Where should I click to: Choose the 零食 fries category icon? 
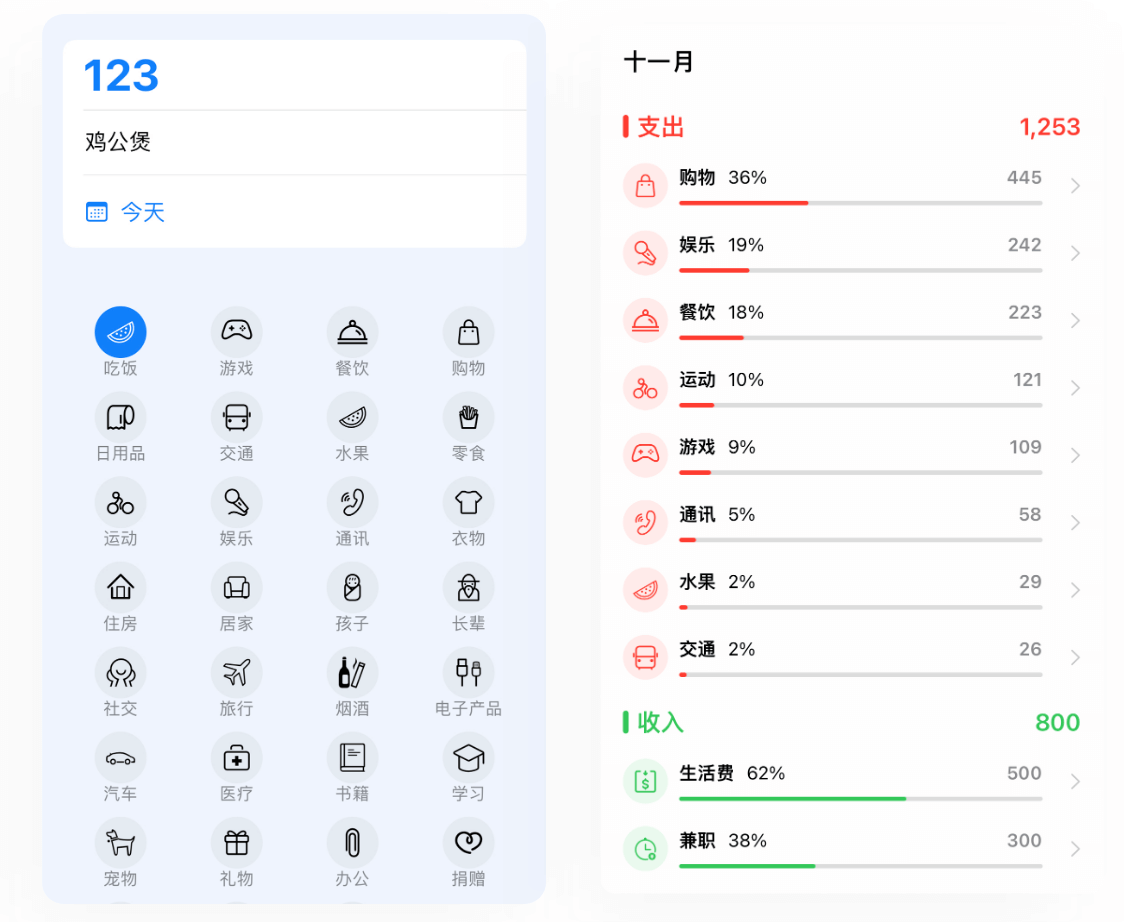click(x=468, y=417)
